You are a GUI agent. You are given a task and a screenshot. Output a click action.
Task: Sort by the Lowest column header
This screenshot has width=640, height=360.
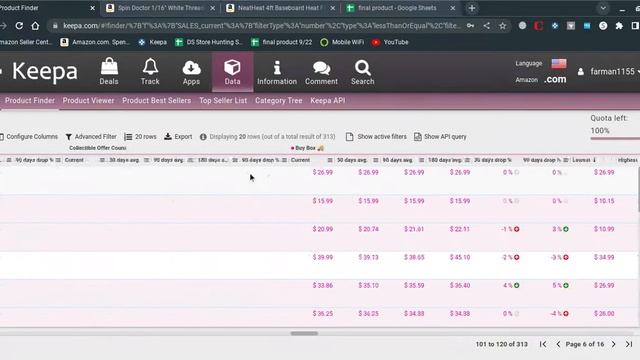coord(581,160)
